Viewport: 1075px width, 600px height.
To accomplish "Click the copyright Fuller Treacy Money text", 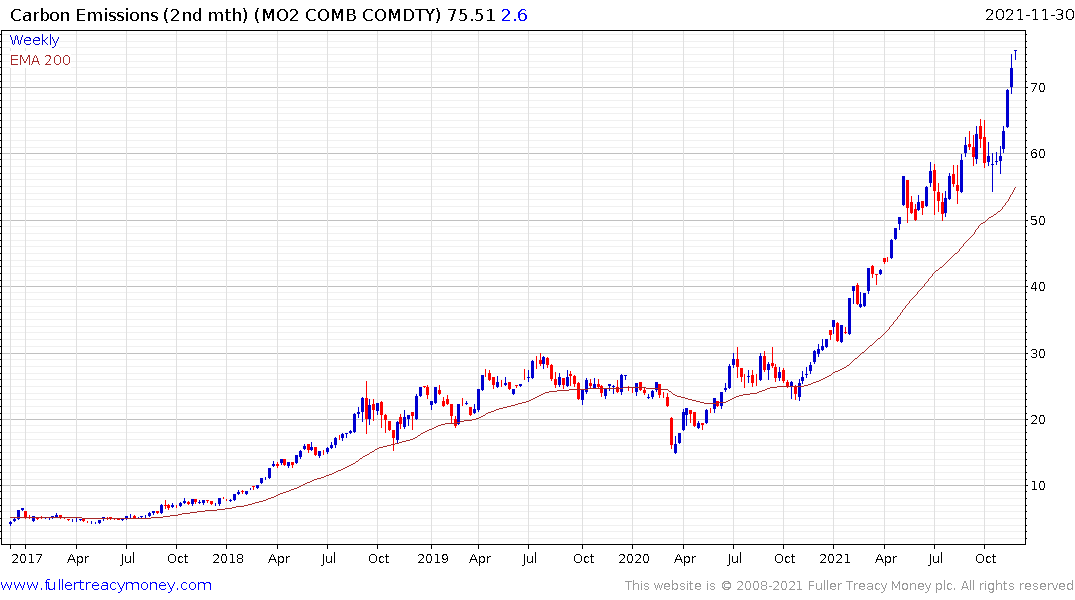I will pos(849,586).
